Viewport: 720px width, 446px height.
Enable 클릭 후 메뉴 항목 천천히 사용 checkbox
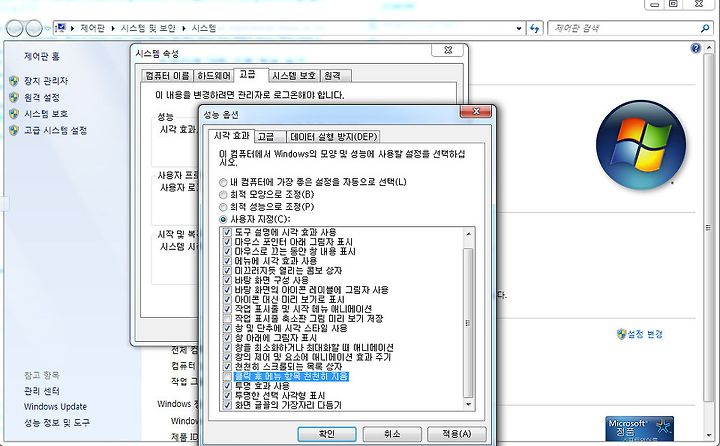point(227,377)
